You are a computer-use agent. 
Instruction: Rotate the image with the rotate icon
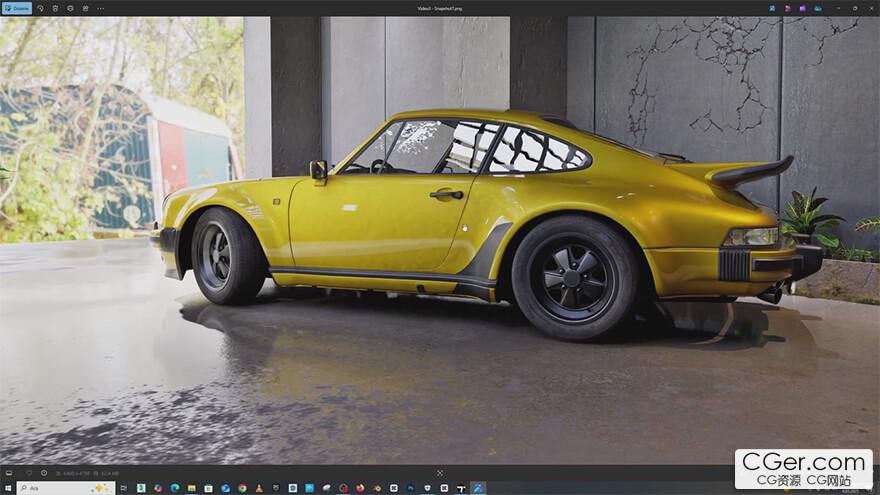tap(40, 8)
